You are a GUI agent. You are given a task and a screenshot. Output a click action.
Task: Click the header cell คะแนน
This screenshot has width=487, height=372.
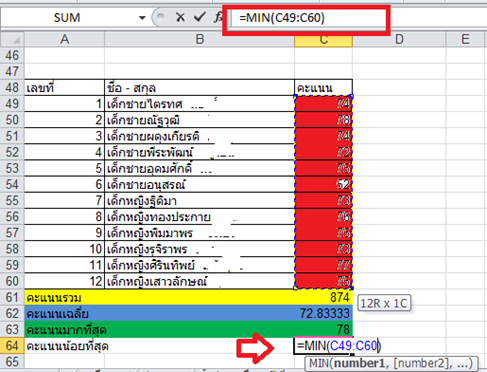point(323,88)
